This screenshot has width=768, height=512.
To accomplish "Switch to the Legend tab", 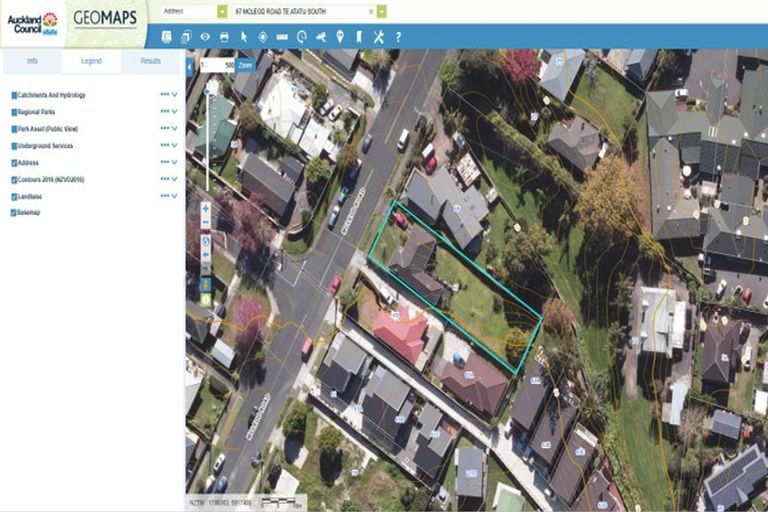I will coord(91,61).
